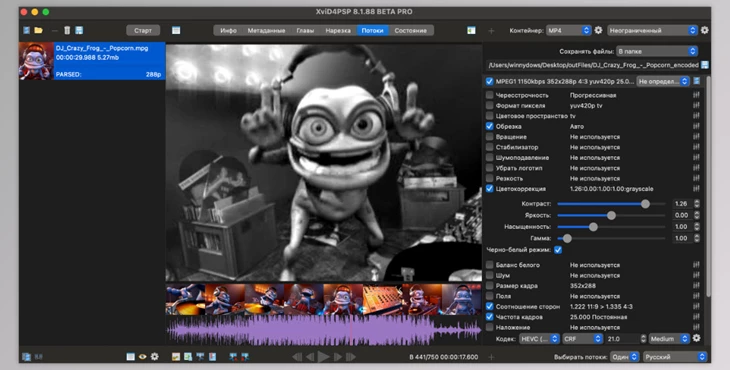
Task: Switch to the Главы tab
Action: (305, 30)
